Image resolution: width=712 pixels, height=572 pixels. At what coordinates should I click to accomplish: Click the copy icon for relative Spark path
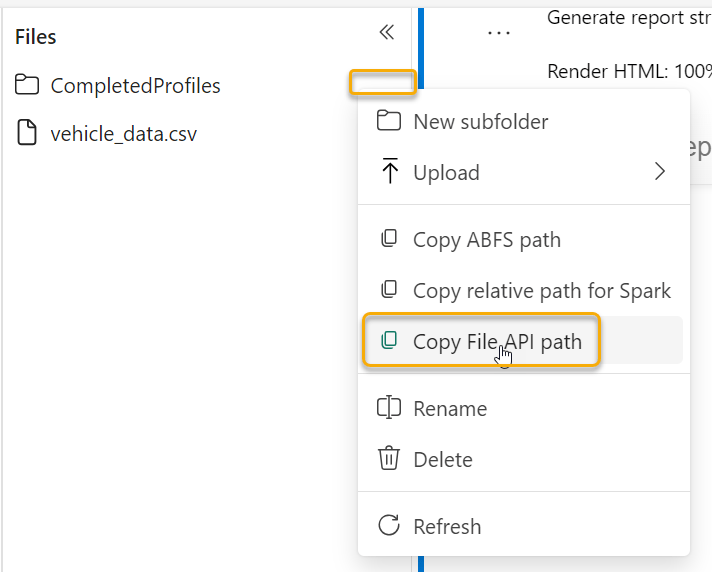point(389,290)
